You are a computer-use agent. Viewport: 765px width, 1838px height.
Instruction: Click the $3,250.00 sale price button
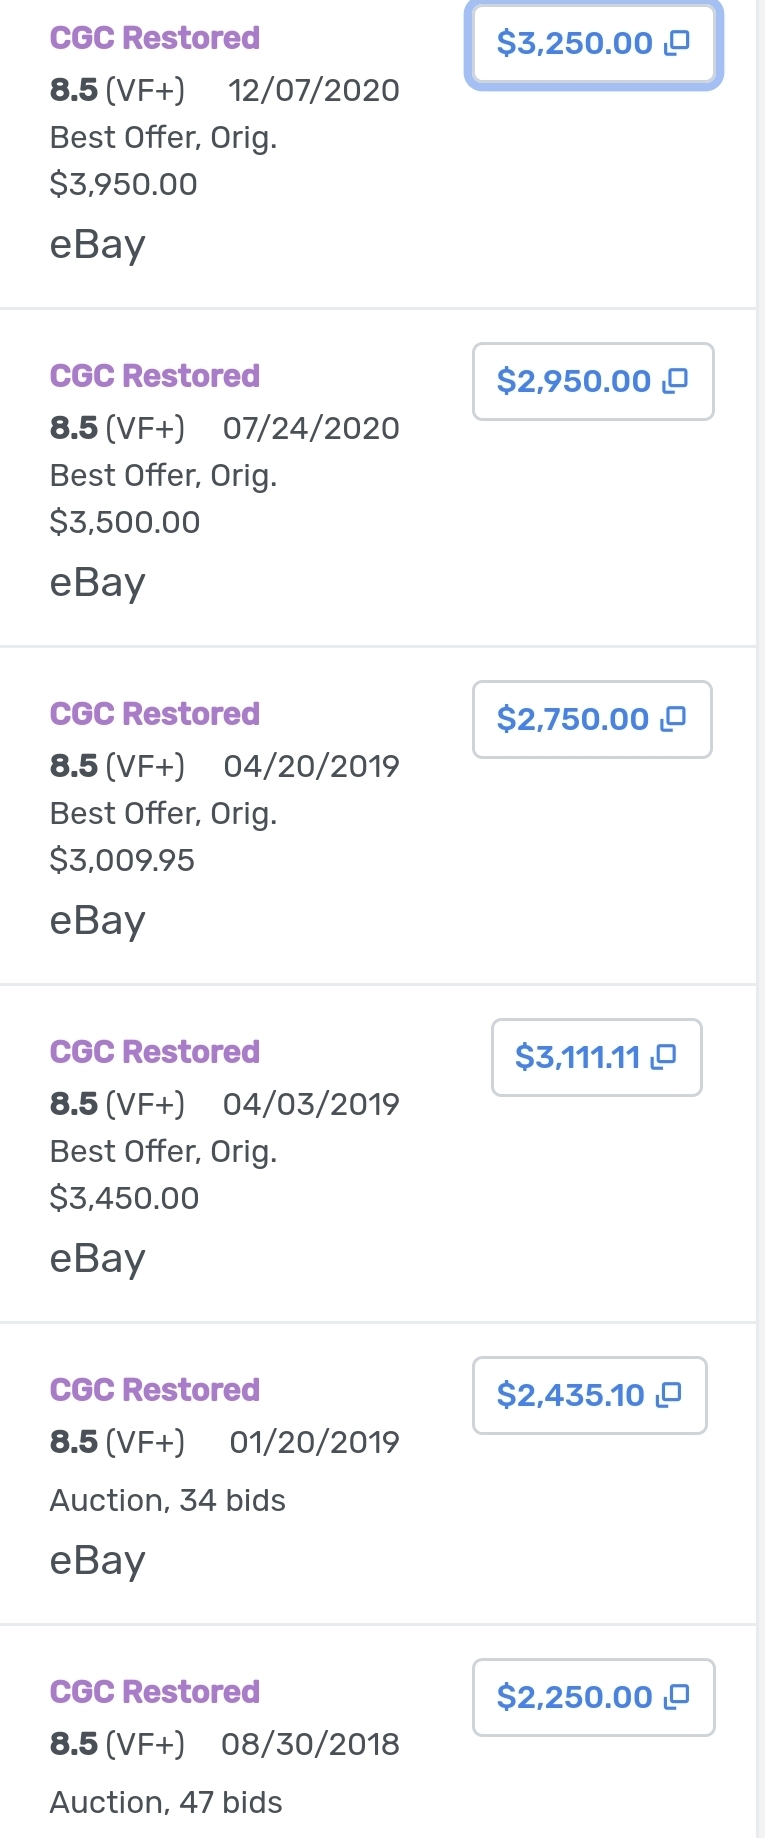[593, 43]
